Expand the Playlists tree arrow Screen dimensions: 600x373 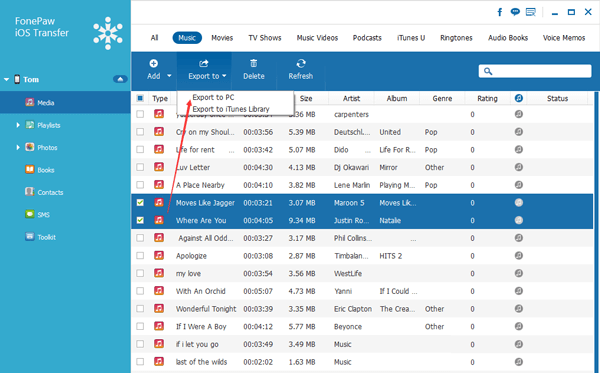tap(18, 125)
